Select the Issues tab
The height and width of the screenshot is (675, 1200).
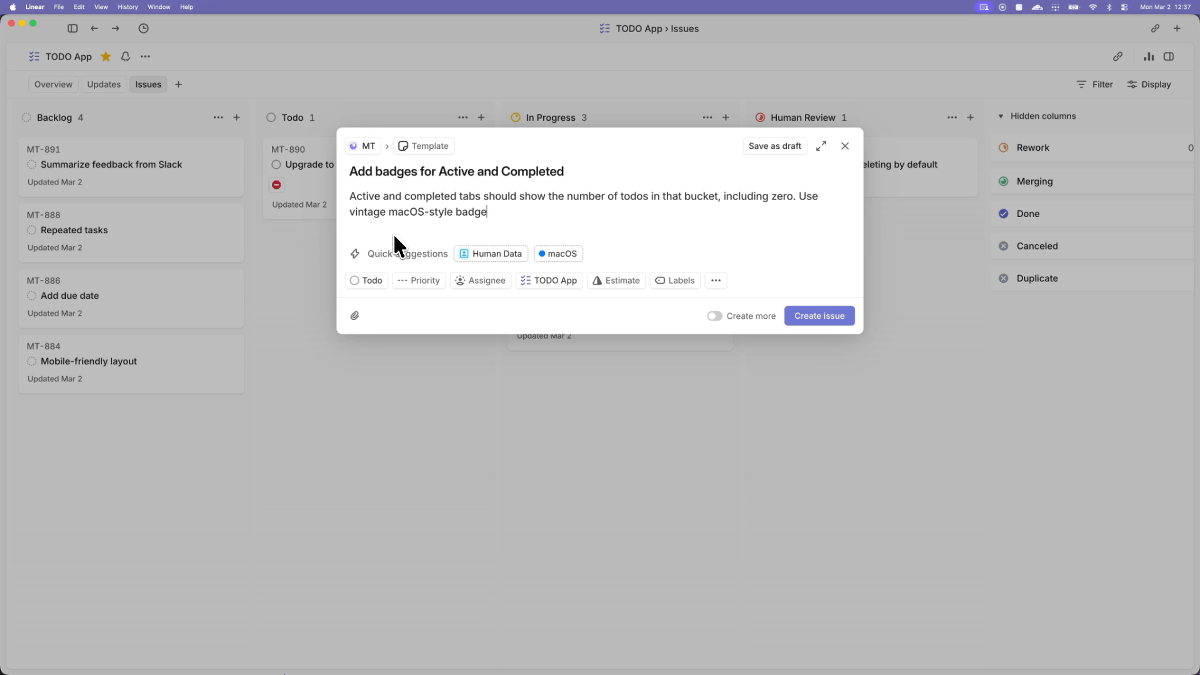[x=148, y=84]
